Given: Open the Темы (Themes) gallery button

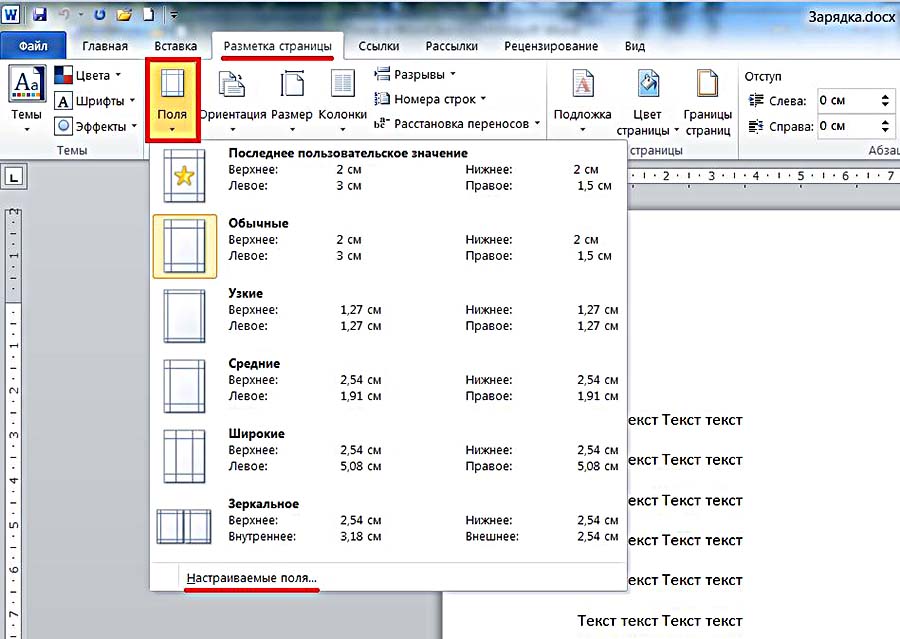Looking at the screenshot, I should (26, 95).
